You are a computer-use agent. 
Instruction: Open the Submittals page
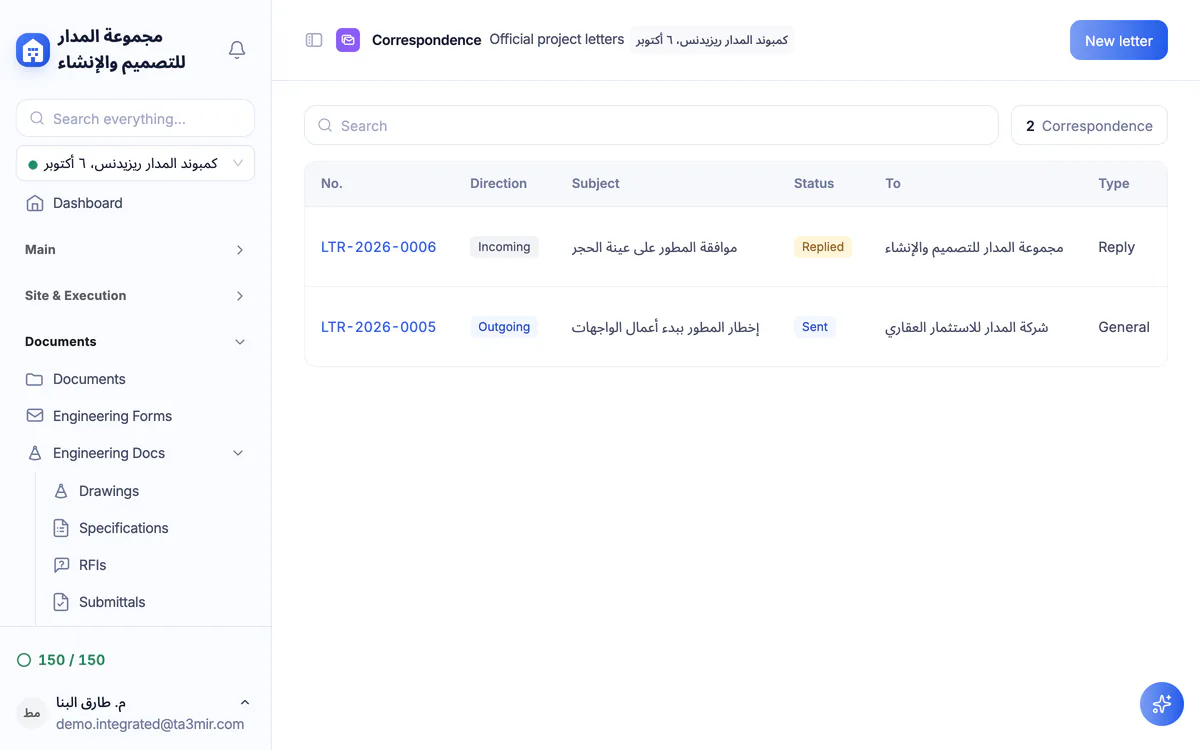click(x=148, y=602)
